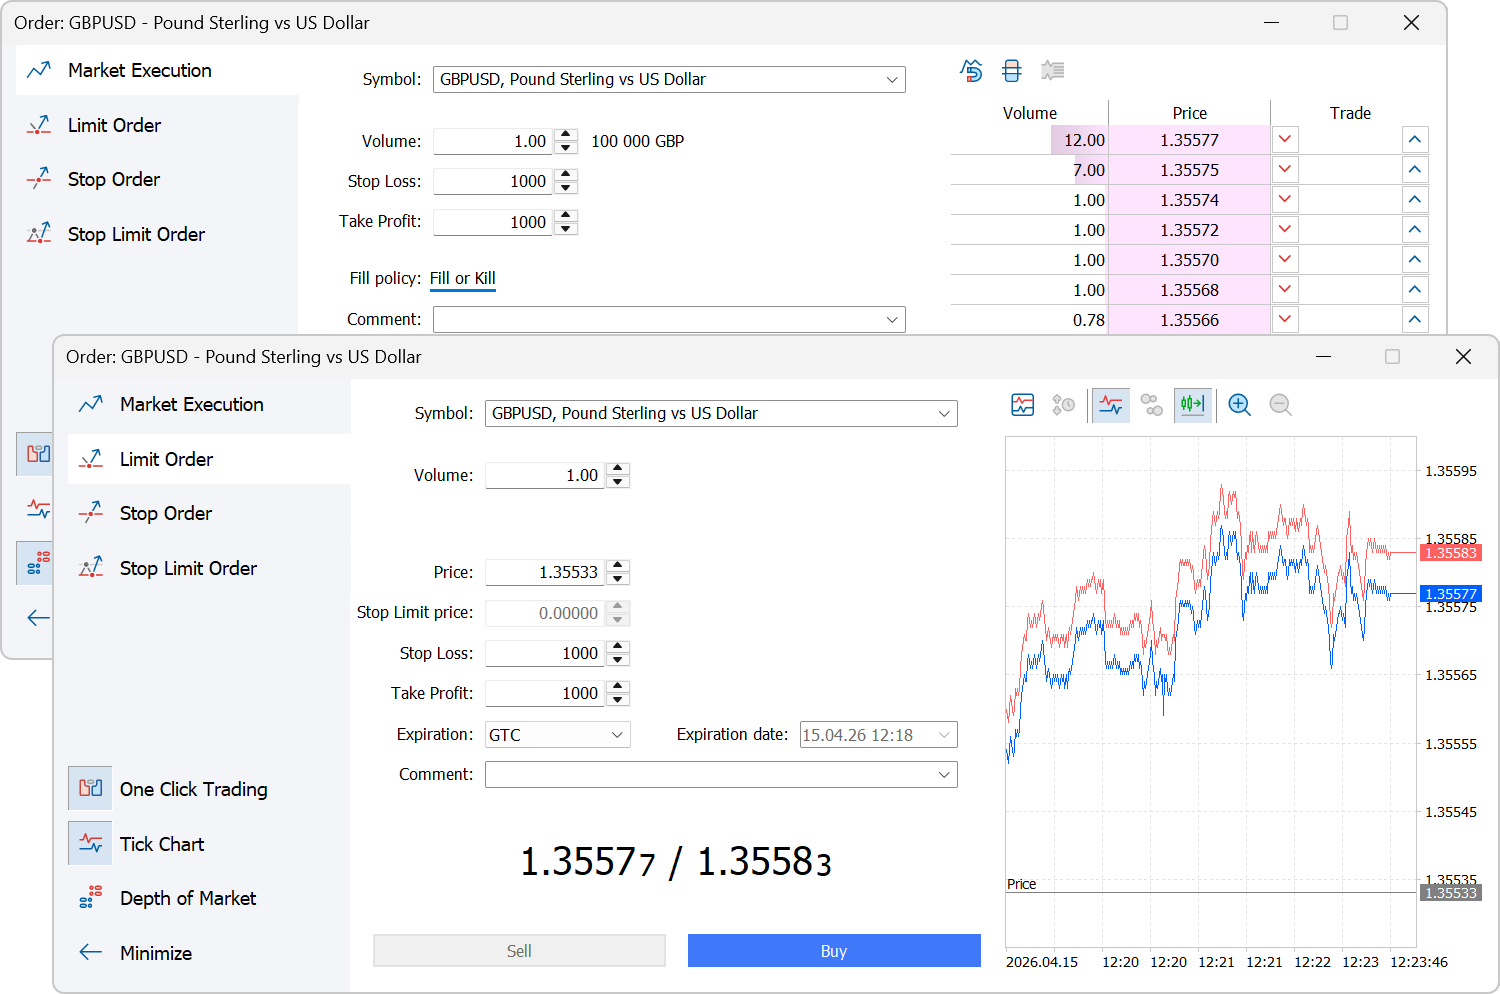Increase Volume with the stepper up arrow

point(618,469)
